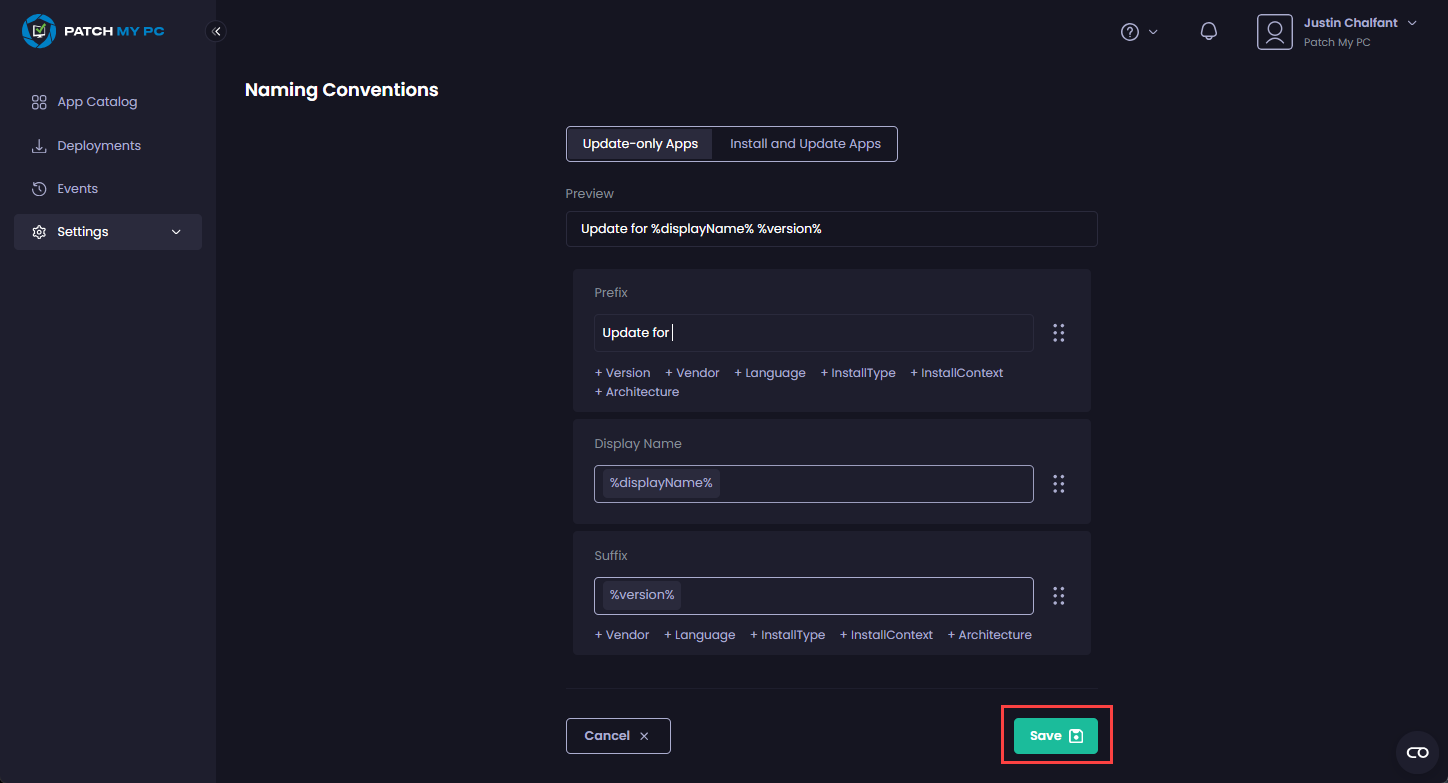1448x783 pixels.
Task: Click the help question mark icon
Action: (x=1131, y=31)
